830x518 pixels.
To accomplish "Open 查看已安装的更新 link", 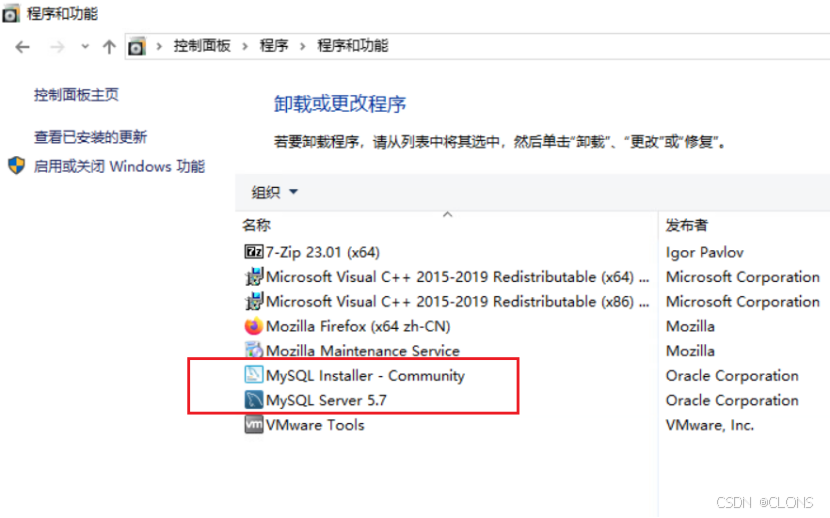I will [x=91, y=137].
